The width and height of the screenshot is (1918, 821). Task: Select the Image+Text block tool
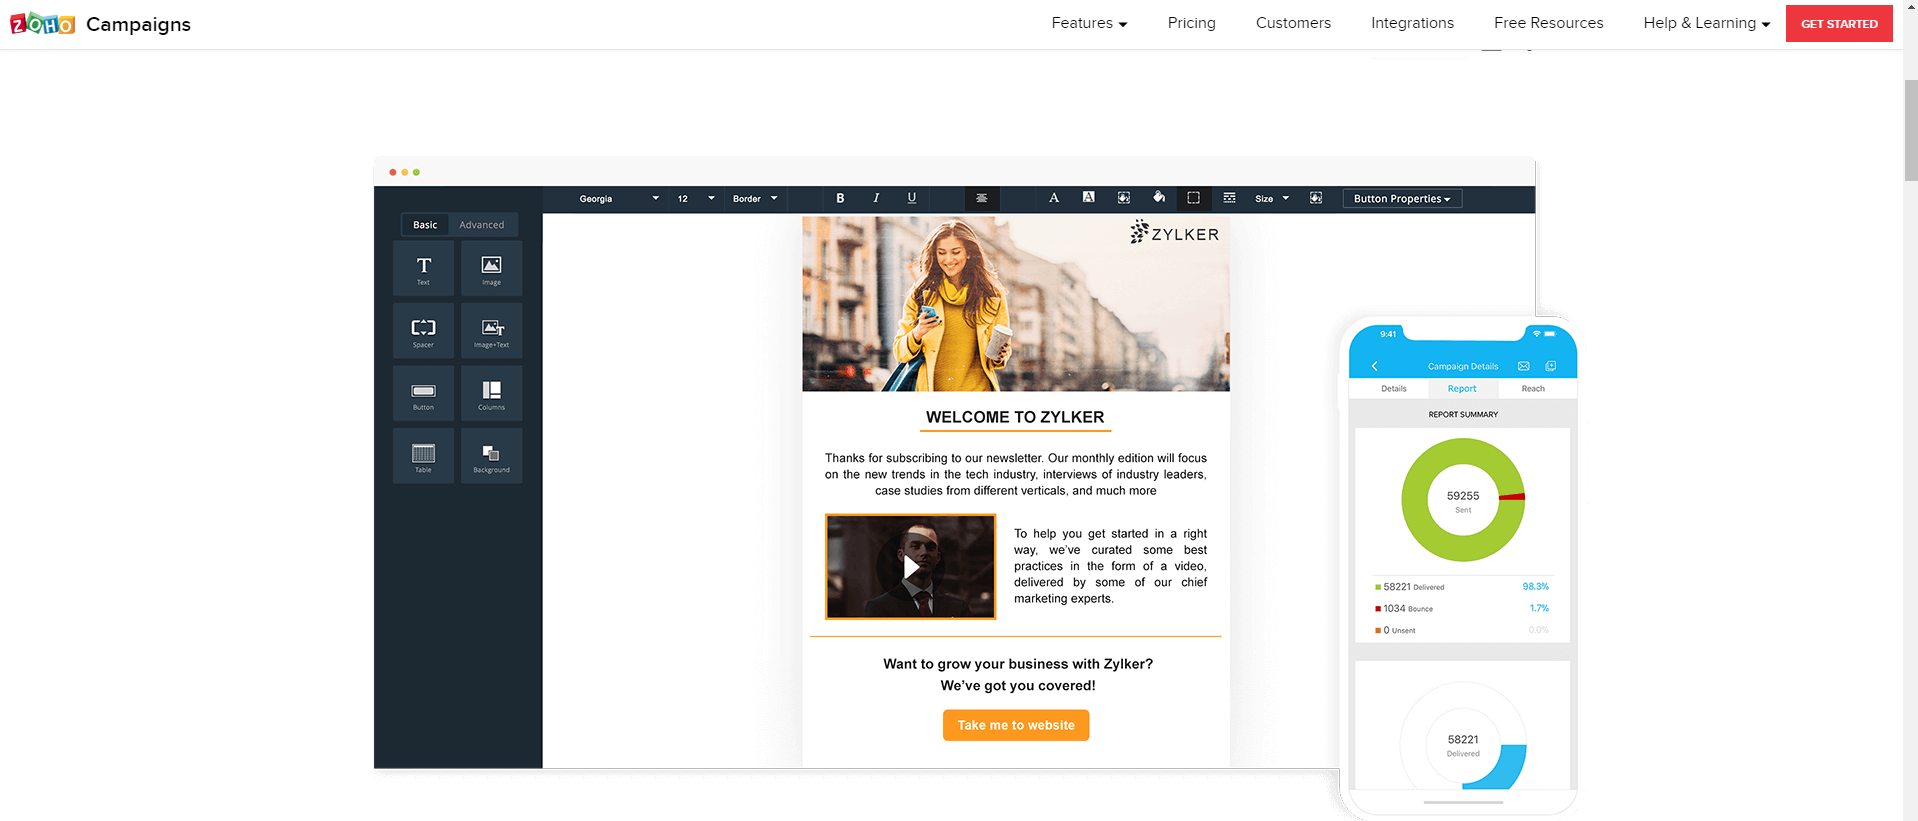(x=491, y=331)
